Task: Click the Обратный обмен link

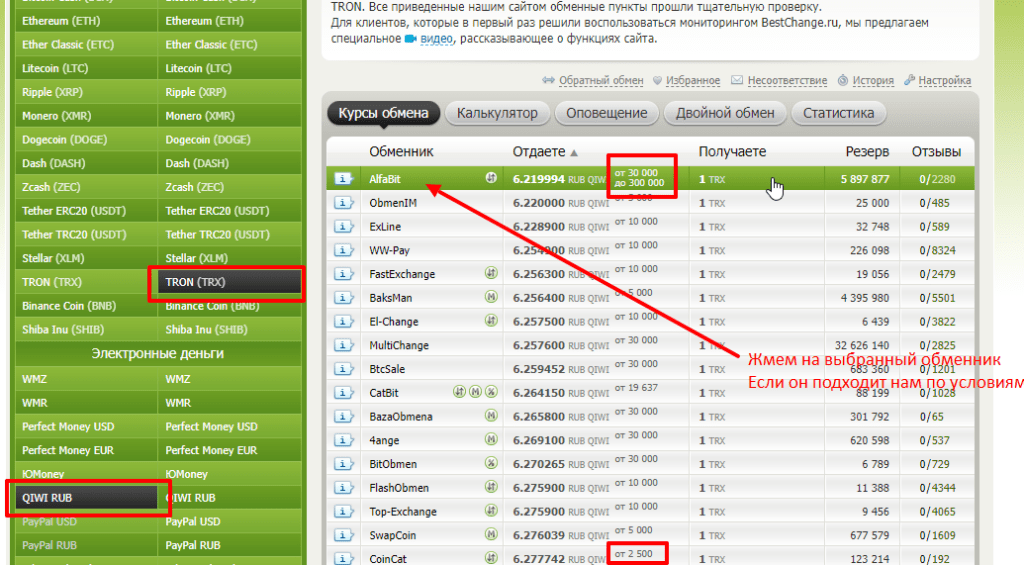Action: pos(601,80)
